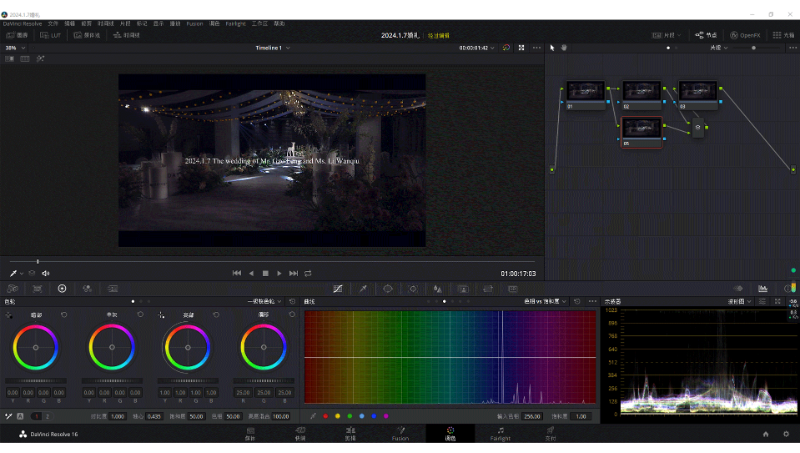This screenshot has height=453, width=800.
Task: Open the Color Match palette
Action: pos(37,289)
